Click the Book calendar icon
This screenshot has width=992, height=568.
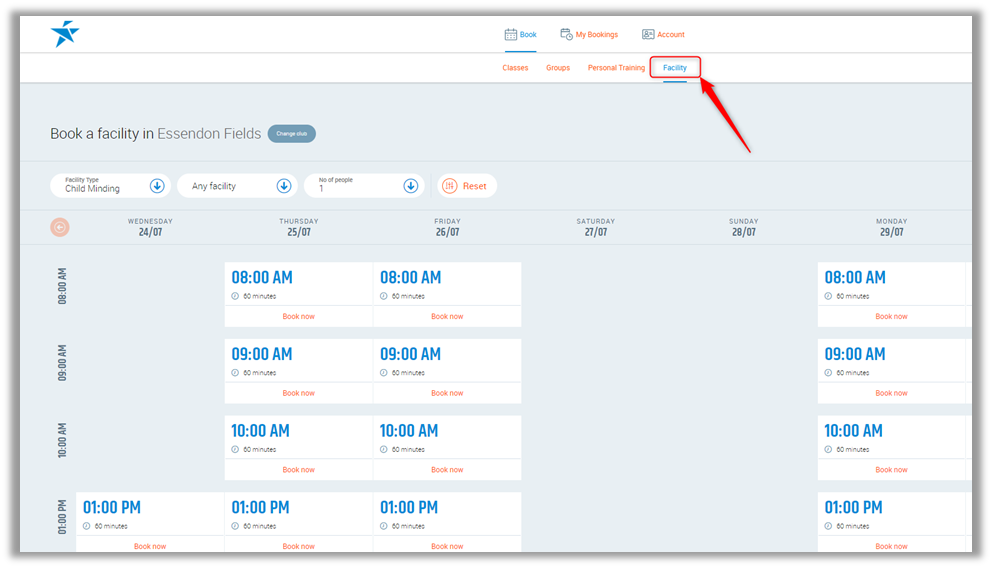click(x=510, y=34)
